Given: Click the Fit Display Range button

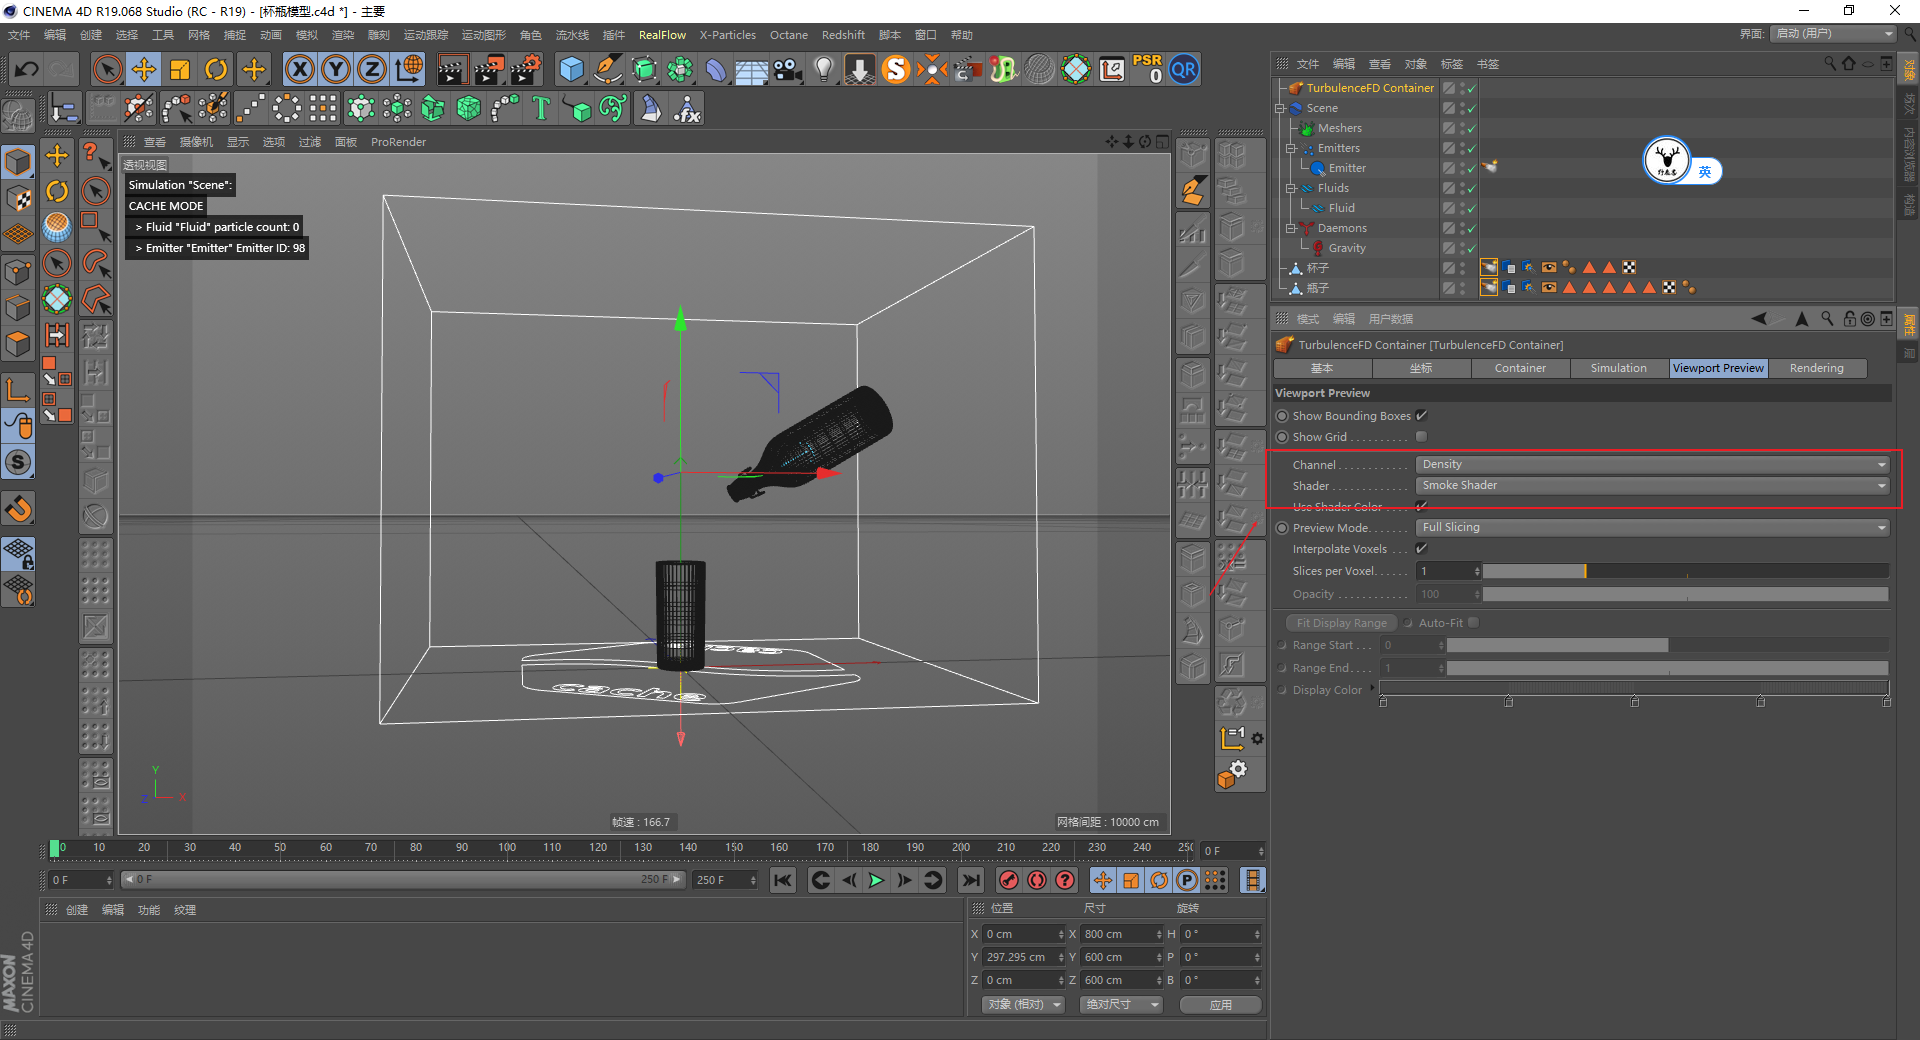Looking at the screenshot, I should click(1341, 623).
